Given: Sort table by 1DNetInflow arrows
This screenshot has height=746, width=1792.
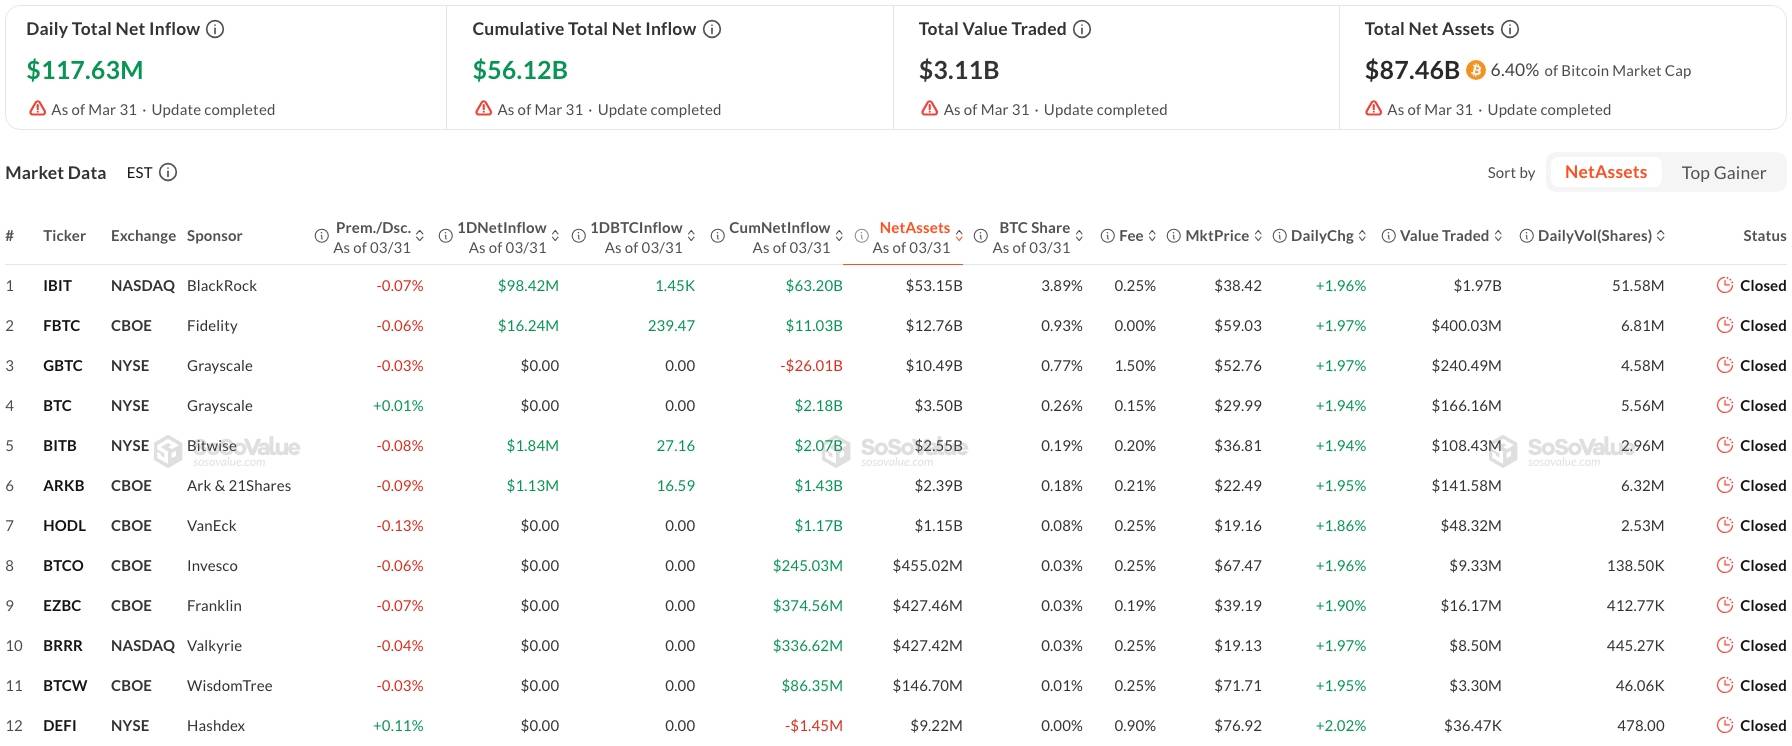Looking at the screenshot, I should coord(555,236).
